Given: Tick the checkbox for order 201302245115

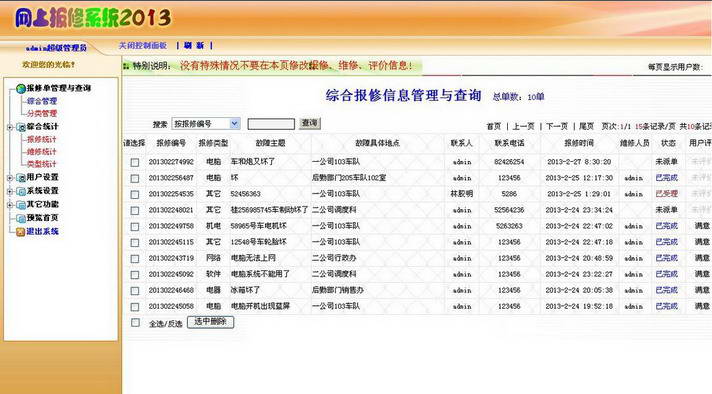Looking at the screenshot, I should tap(135, 242).
